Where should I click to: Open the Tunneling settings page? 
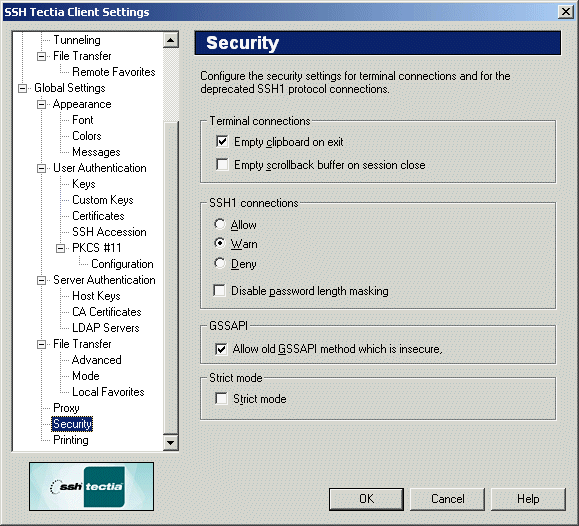(77, 40)
